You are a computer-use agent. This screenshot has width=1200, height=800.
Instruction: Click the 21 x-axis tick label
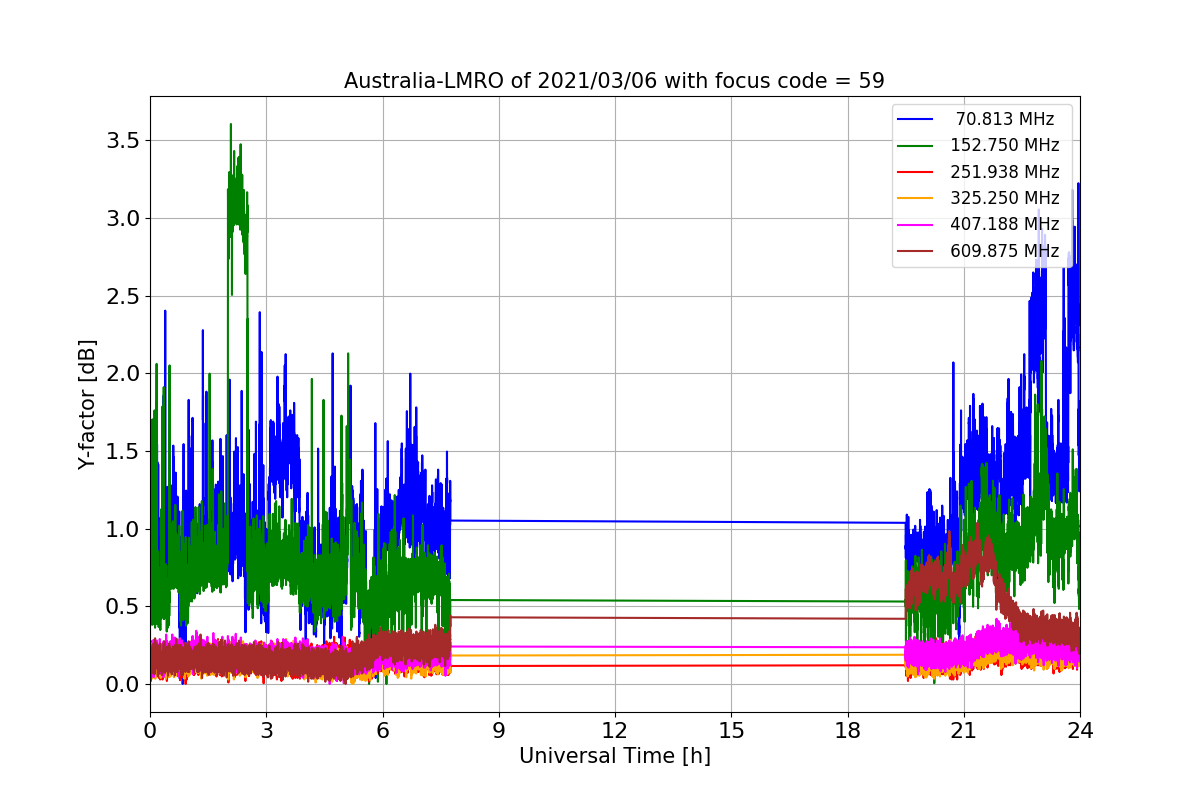(963, 731)
